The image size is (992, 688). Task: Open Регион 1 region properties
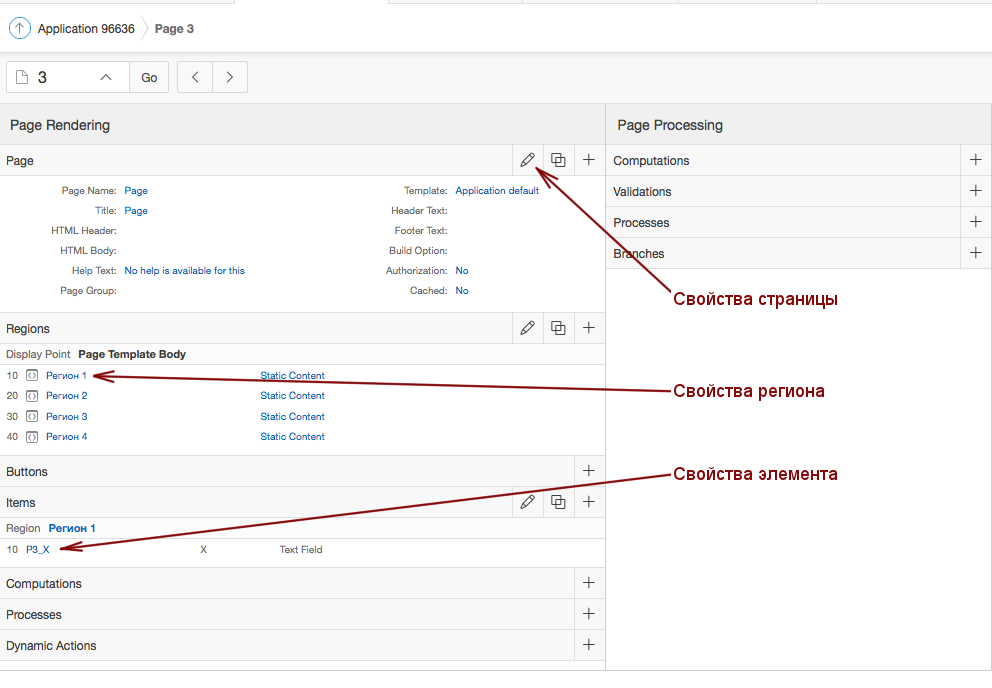(66, 376)
